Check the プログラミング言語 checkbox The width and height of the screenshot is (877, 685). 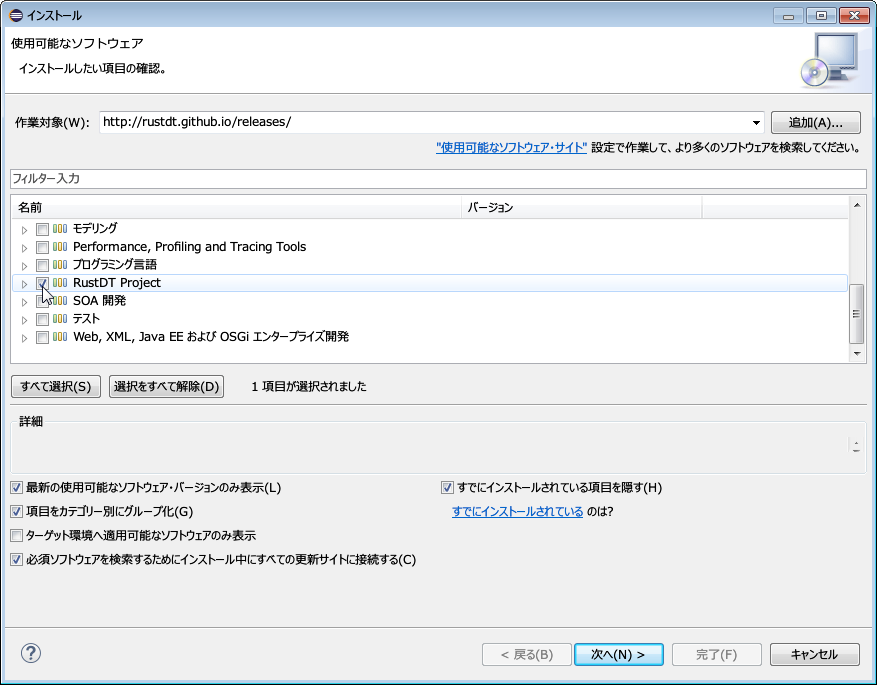tap(42, 265)
